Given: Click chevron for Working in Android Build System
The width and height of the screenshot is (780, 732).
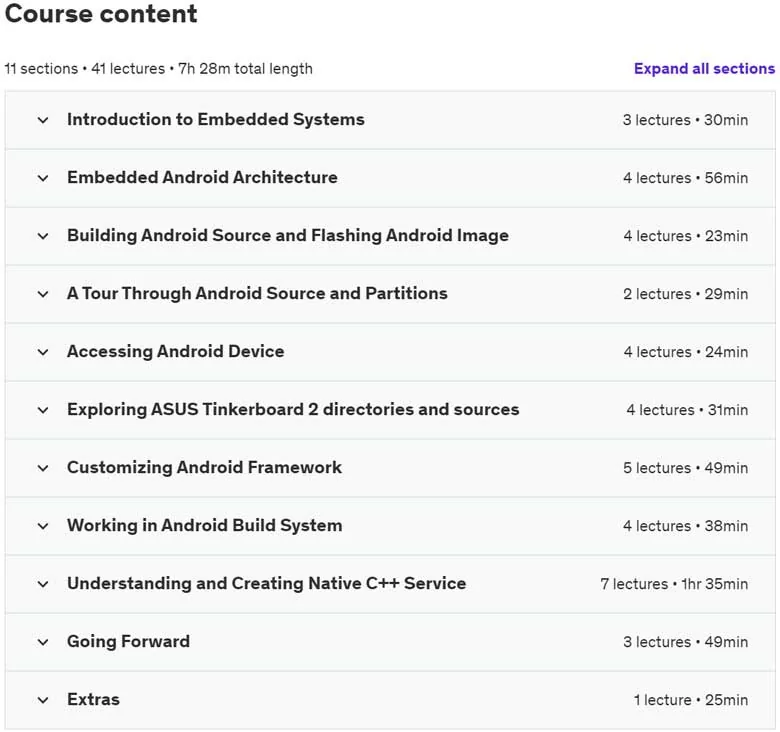Looking at the screenshot, I should (x=43, y=526).
